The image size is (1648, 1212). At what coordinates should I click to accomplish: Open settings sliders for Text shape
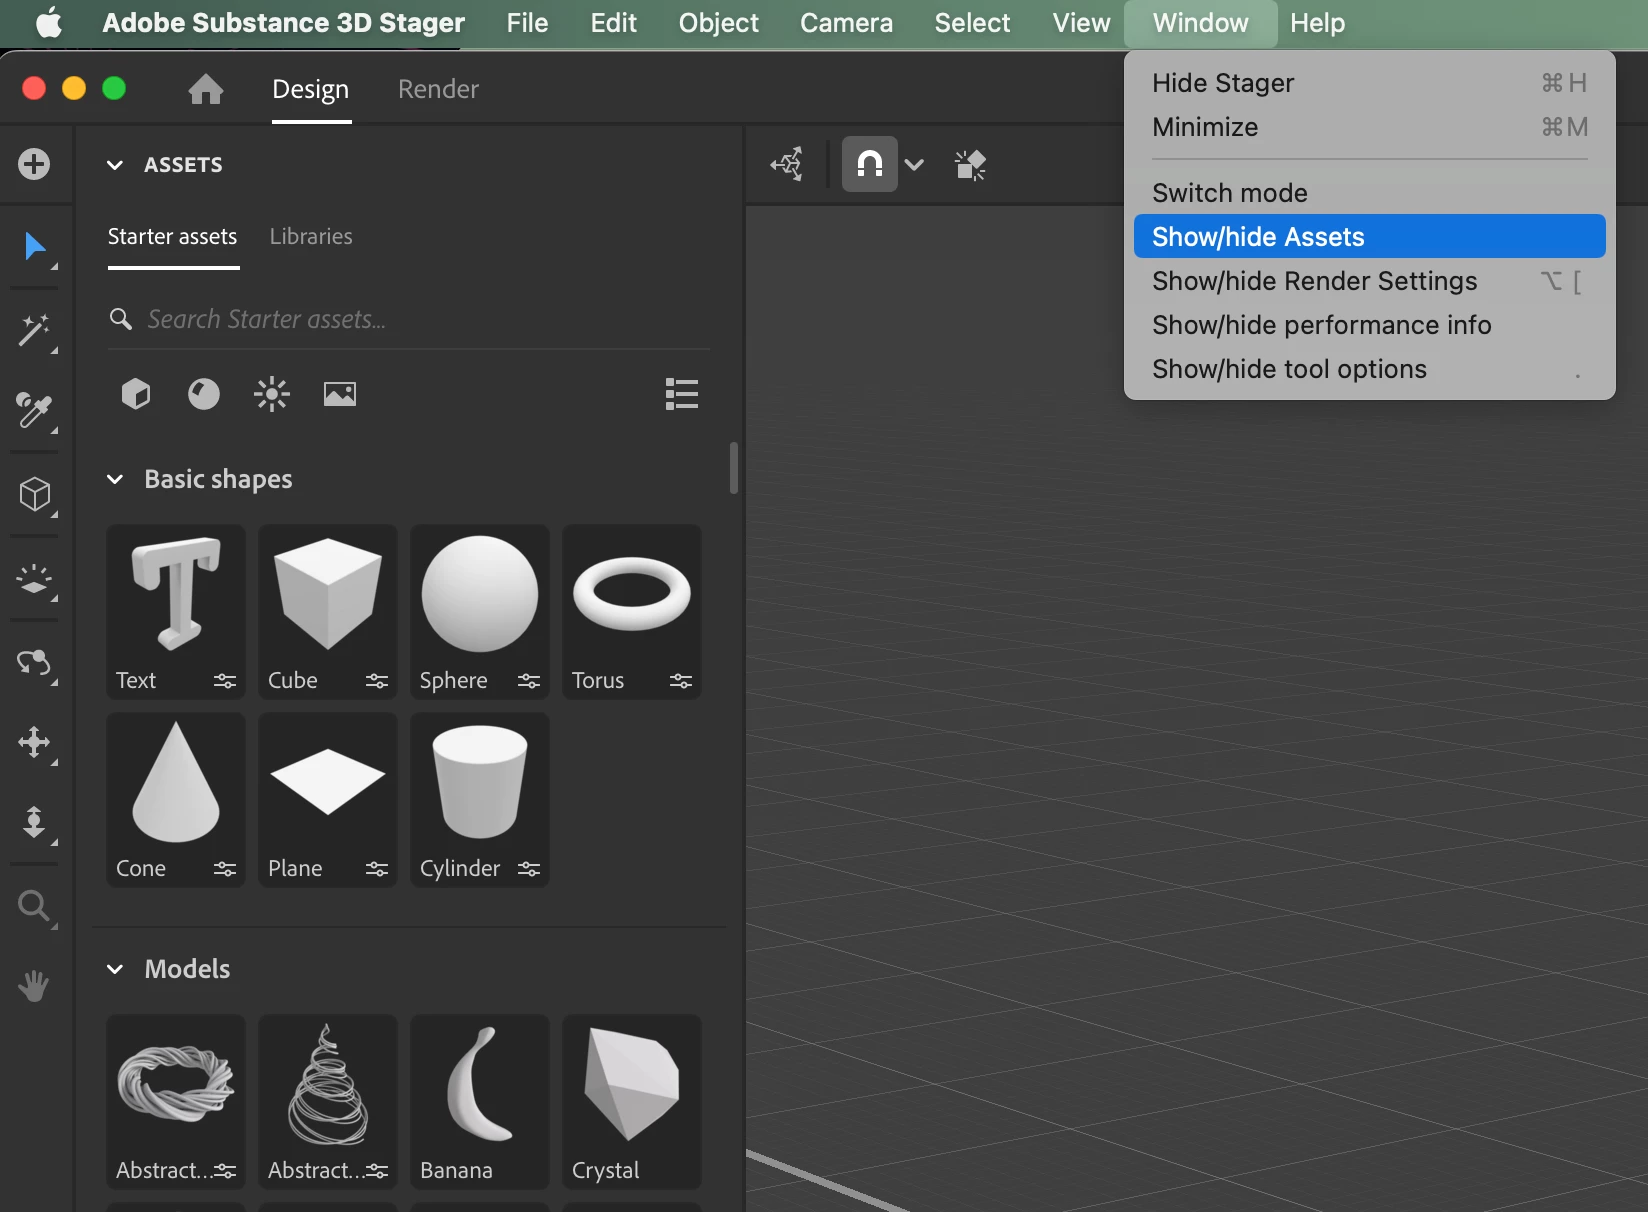tap(225, 681)
